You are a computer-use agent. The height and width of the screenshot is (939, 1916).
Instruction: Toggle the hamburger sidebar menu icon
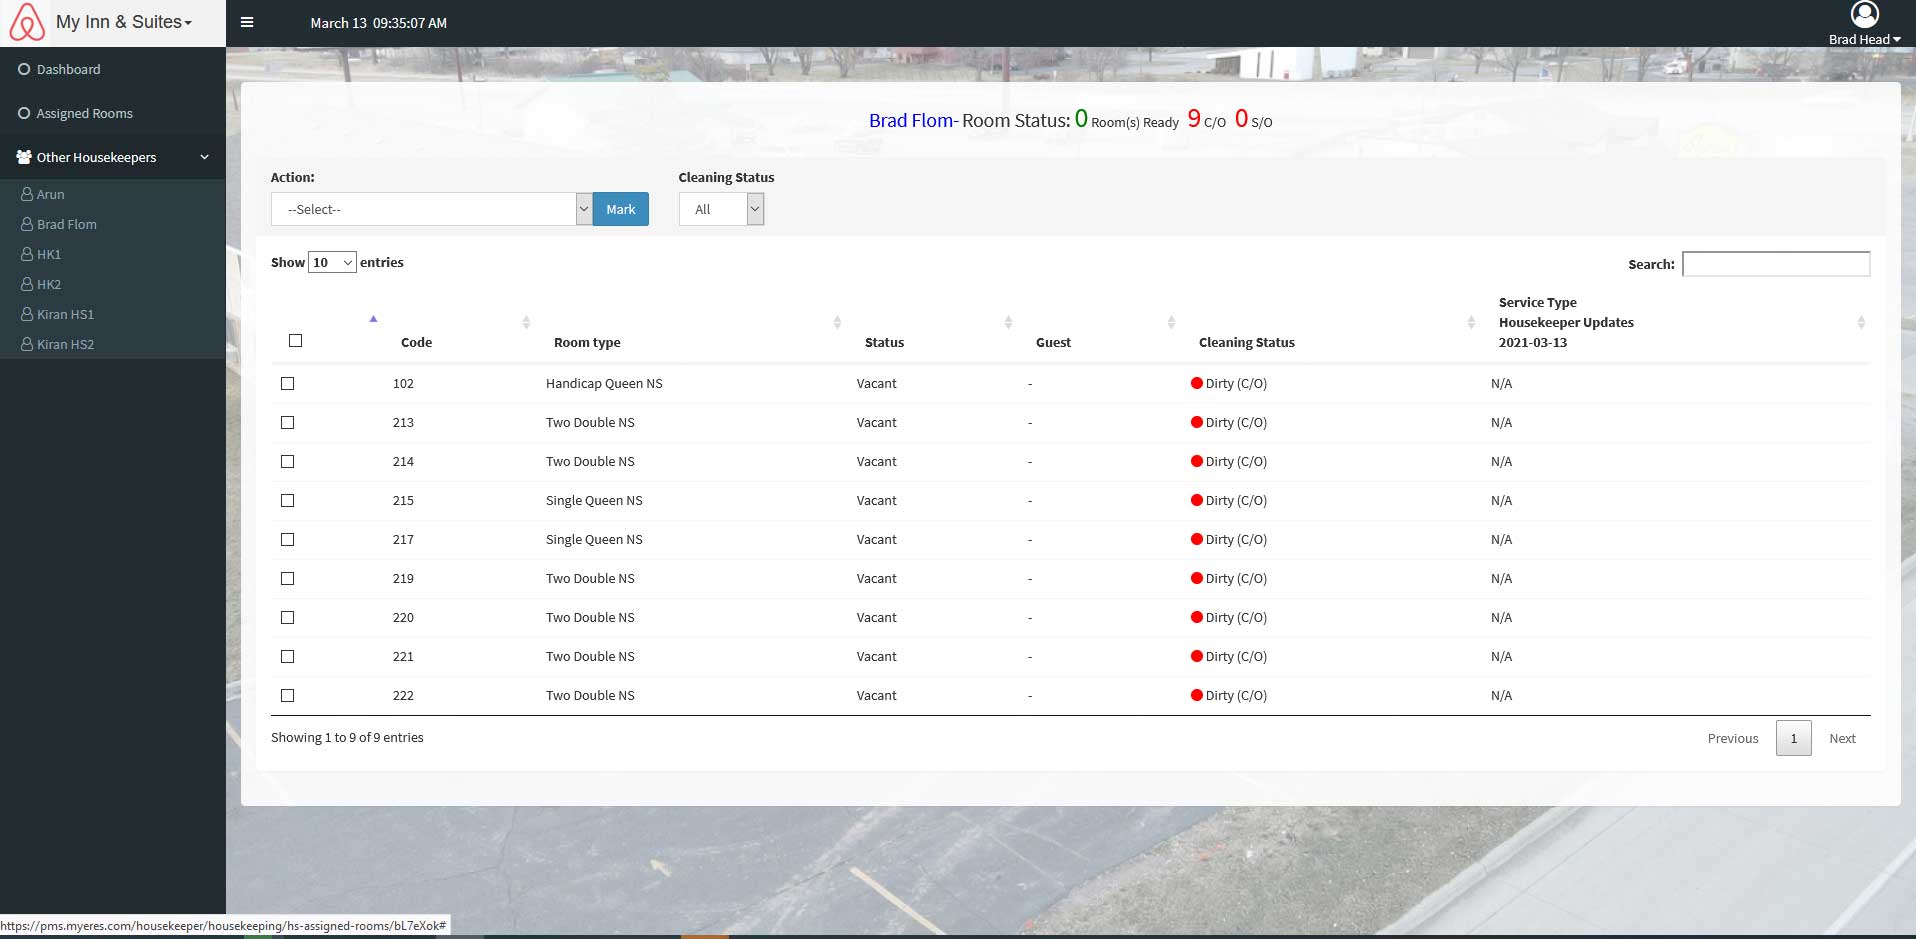point(247,22)
